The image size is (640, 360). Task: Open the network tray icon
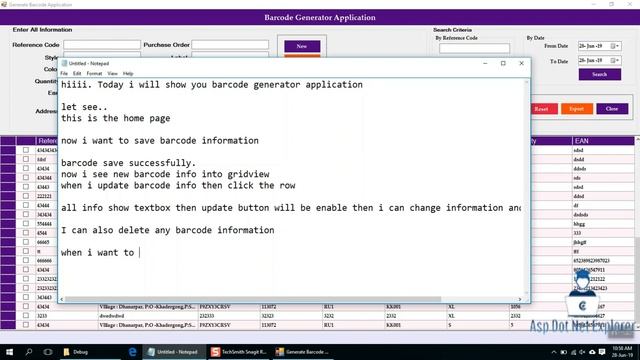coord(573,352)
